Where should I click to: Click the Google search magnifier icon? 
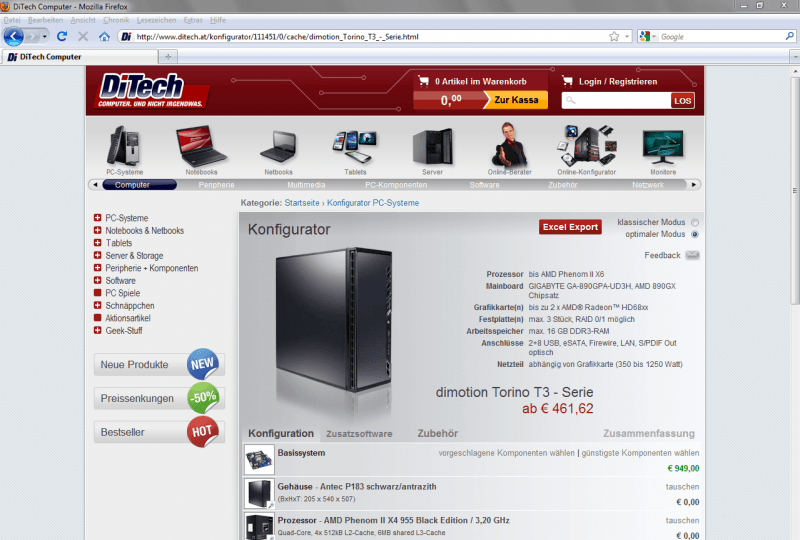pyautogui.click(x=789, y=36)
